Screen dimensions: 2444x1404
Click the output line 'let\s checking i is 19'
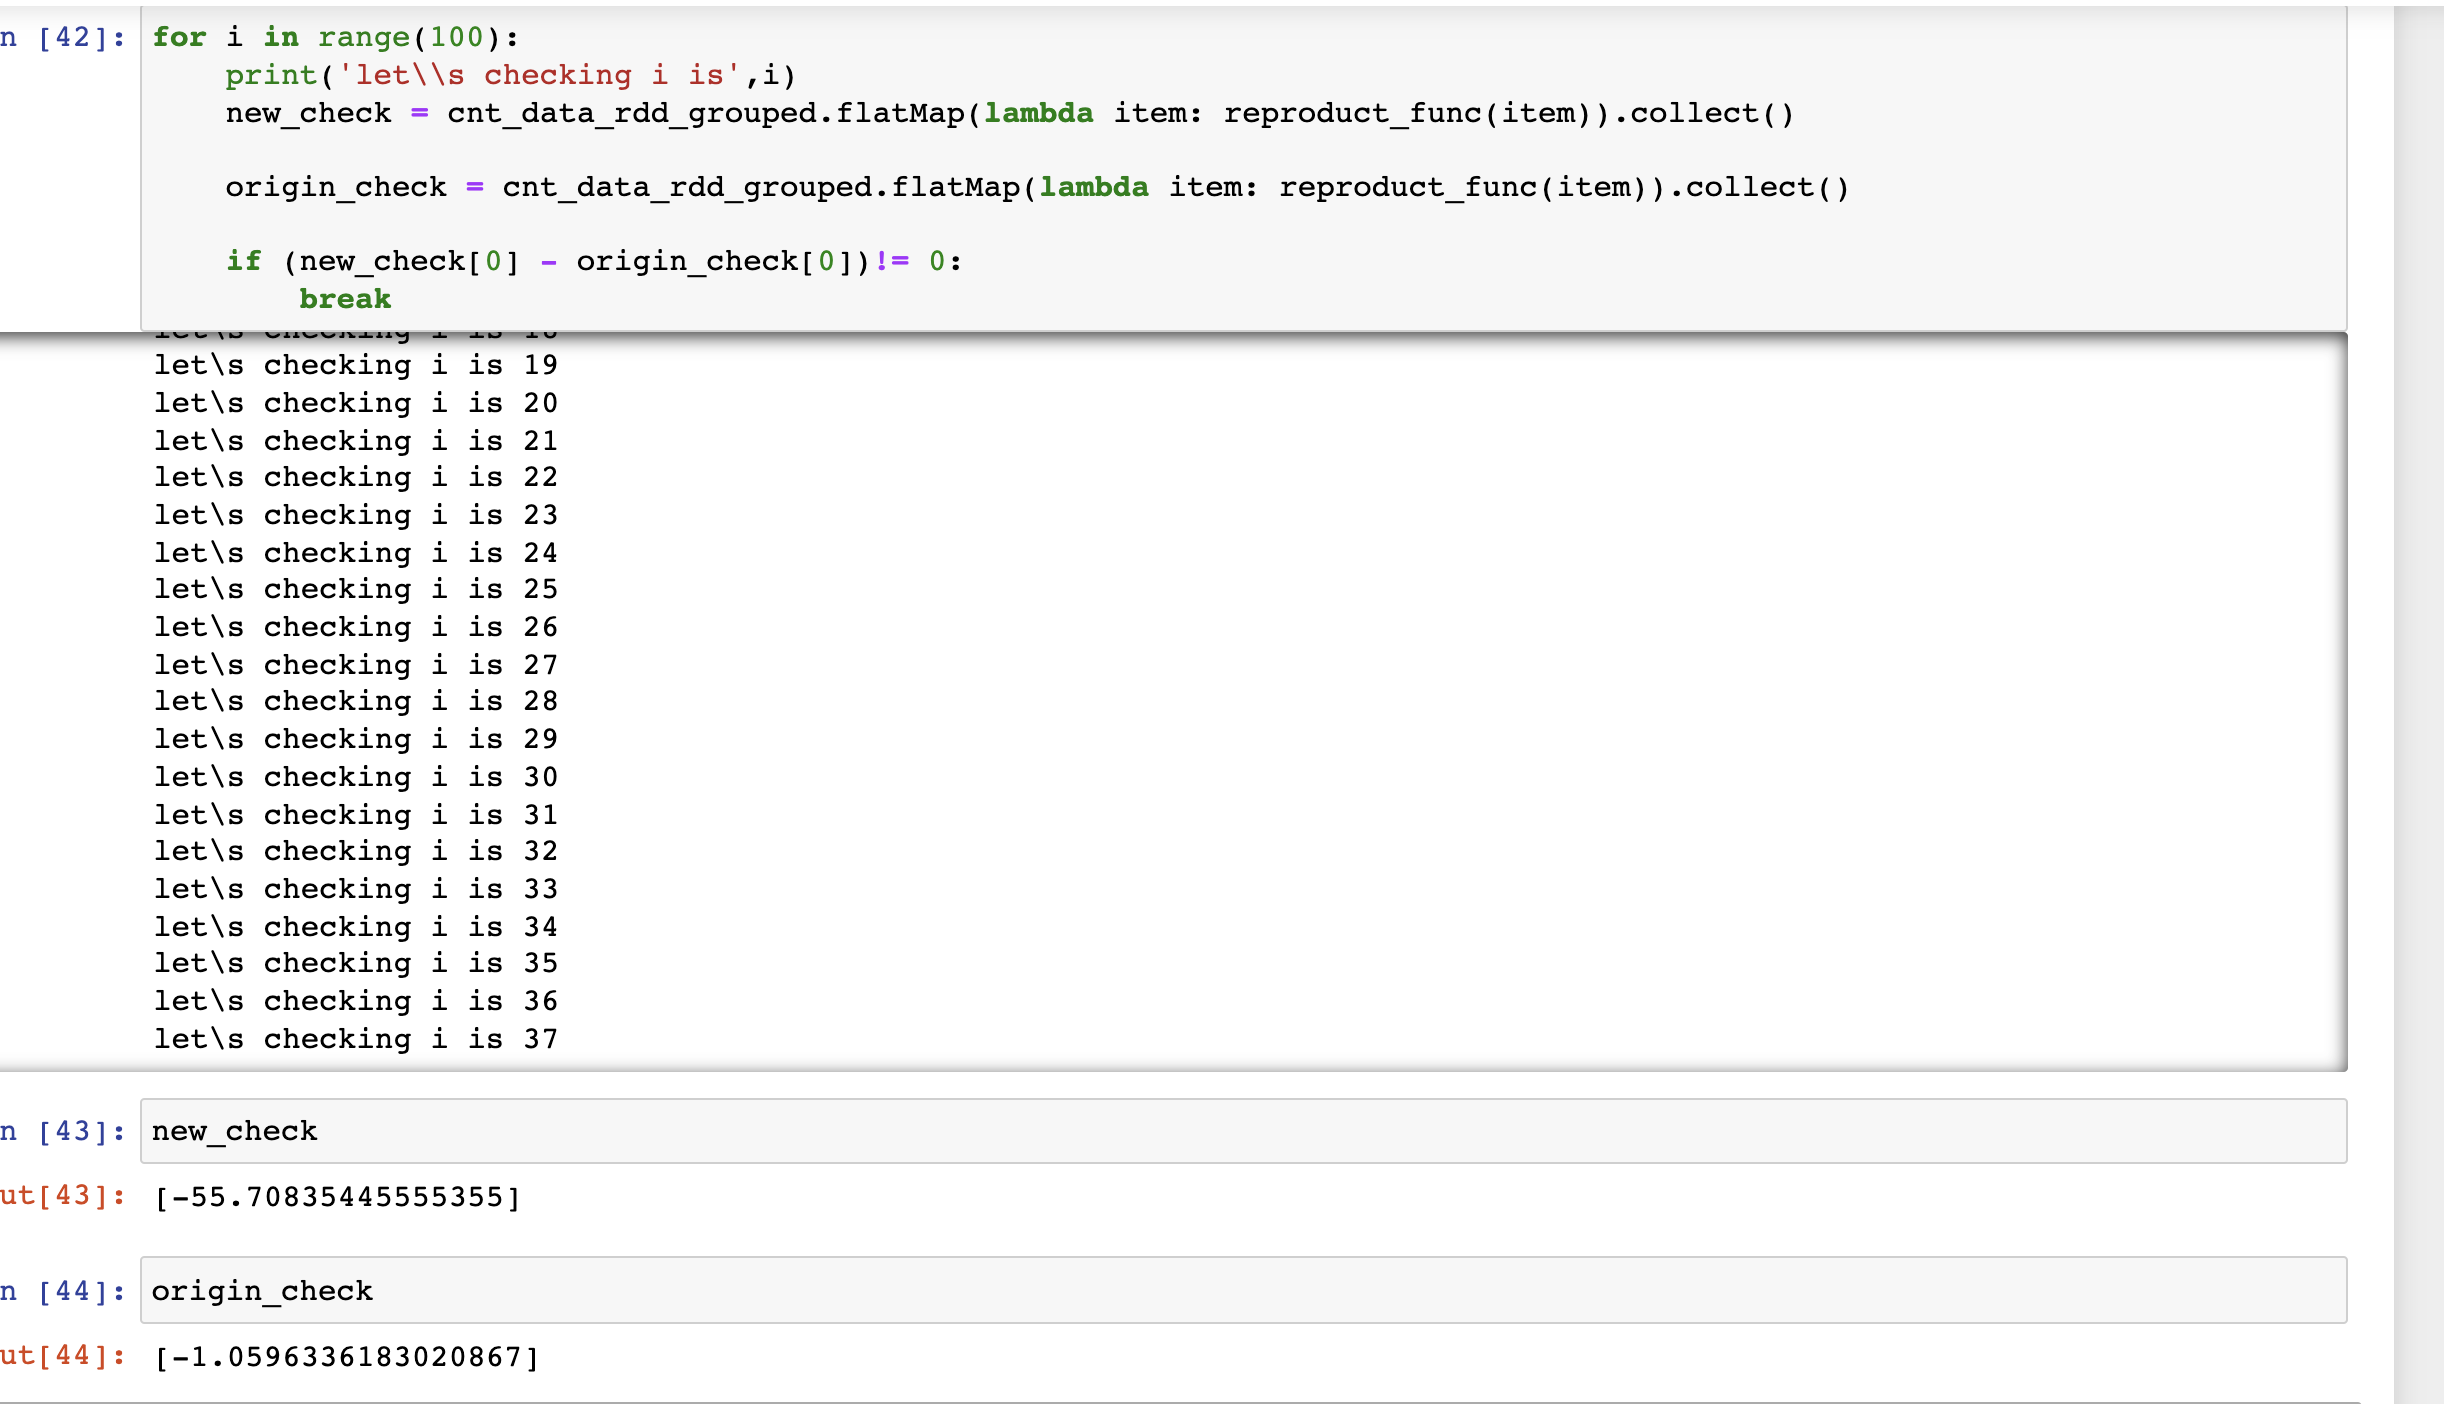pos(355,366)
